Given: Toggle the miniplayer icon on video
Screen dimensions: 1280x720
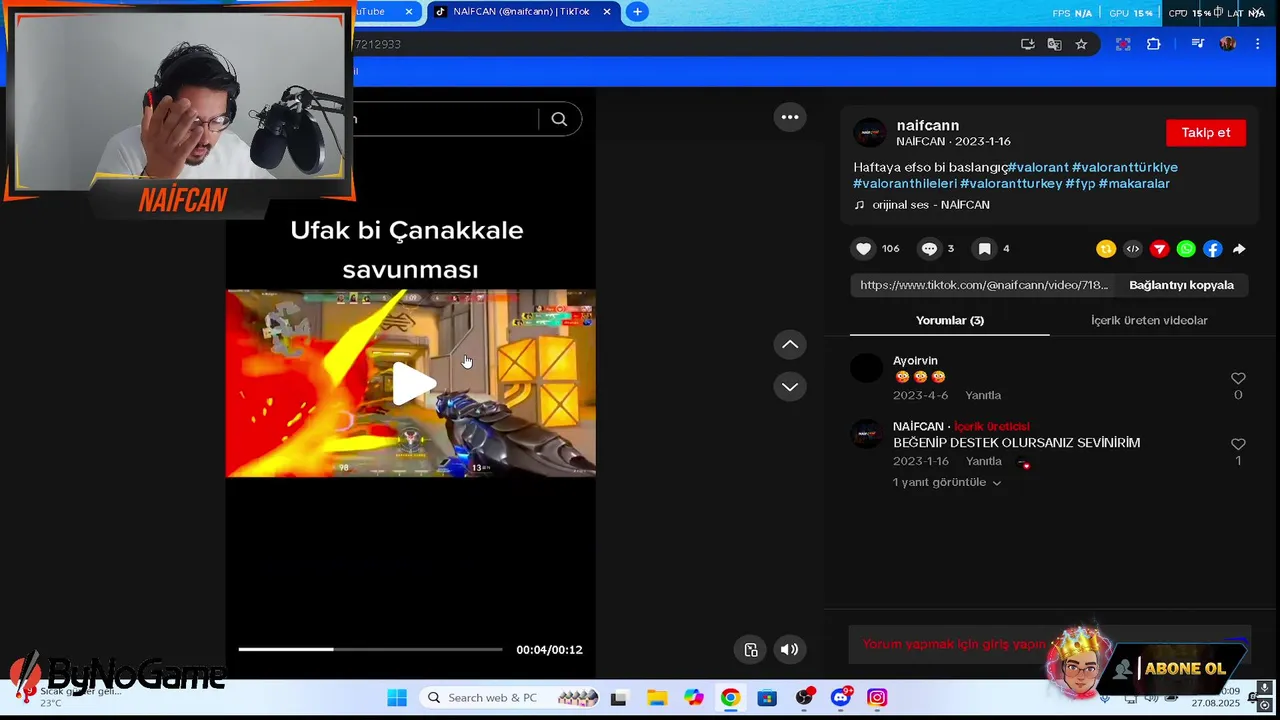Looking at the screenshot, I should coord(751,650).
